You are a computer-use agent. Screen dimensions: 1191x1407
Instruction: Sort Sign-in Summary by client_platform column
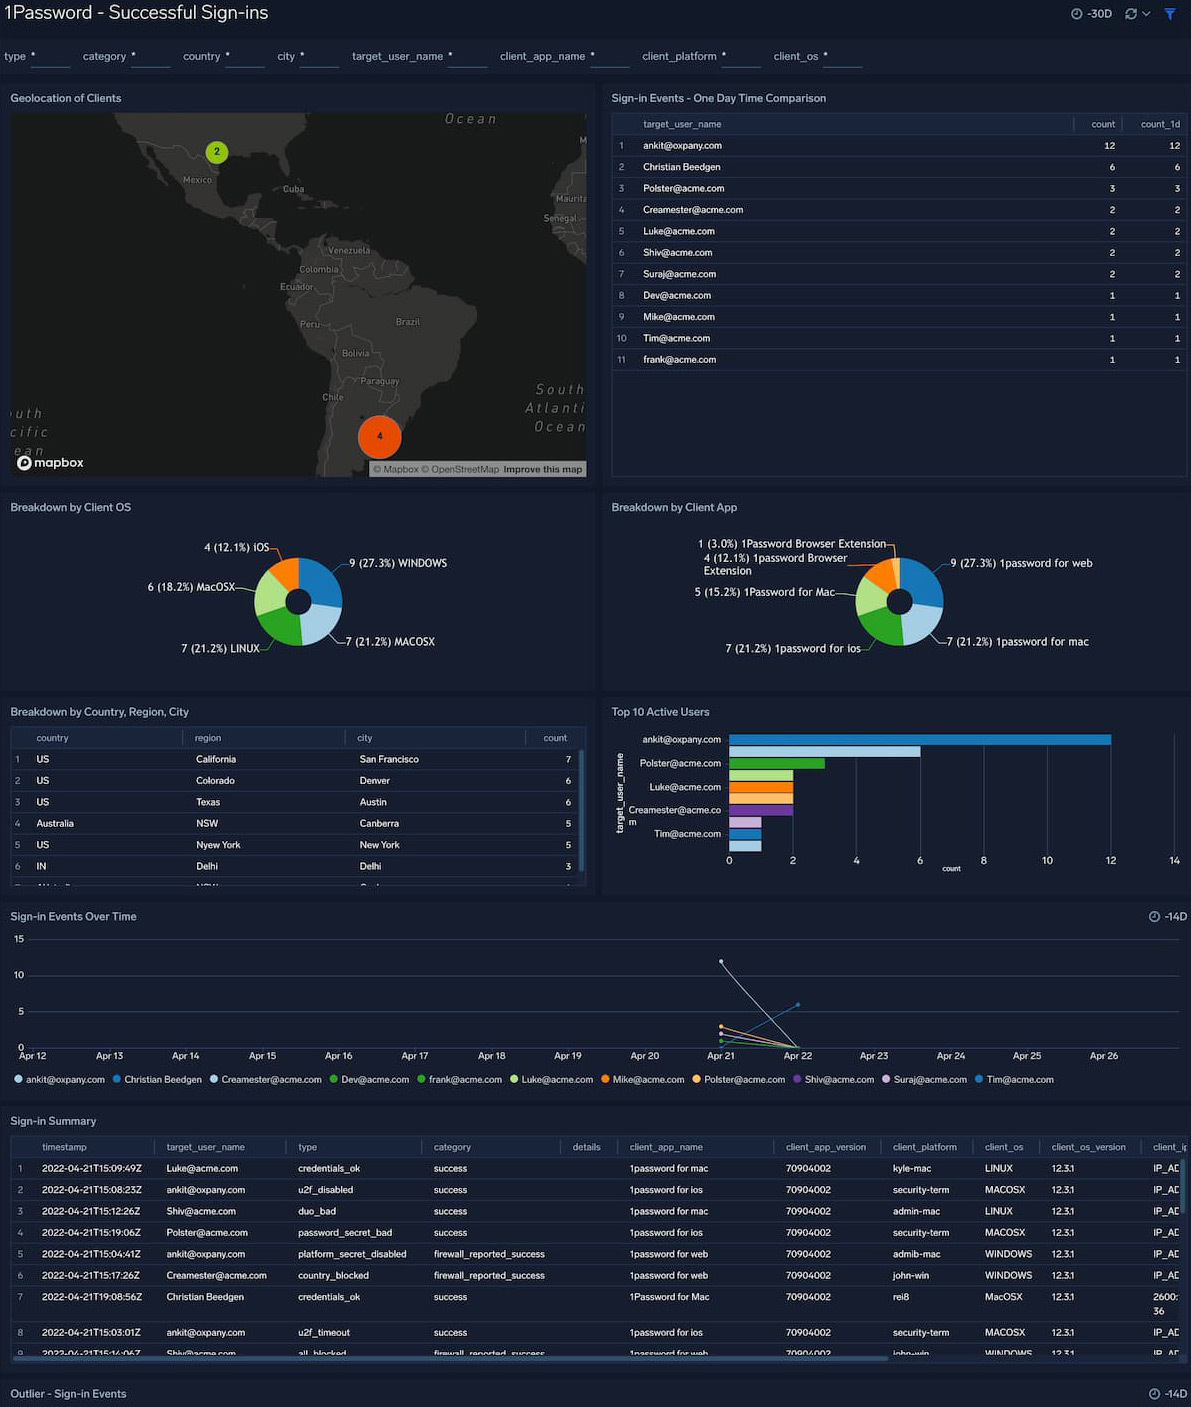coord(925,1147)
